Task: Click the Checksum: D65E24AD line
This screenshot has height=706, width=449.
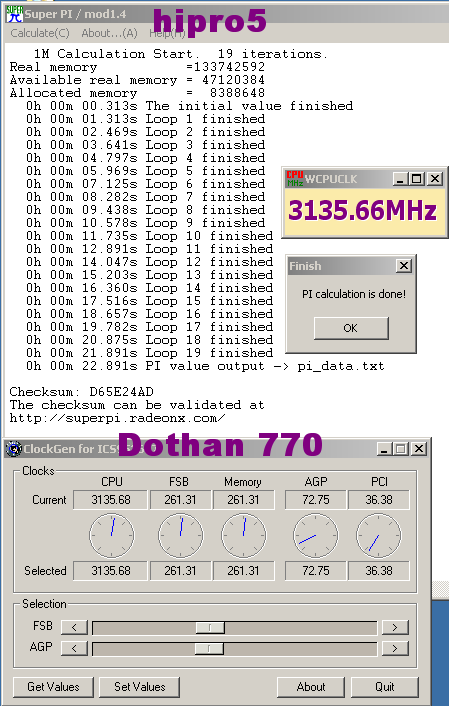Action: coord(82,392)
